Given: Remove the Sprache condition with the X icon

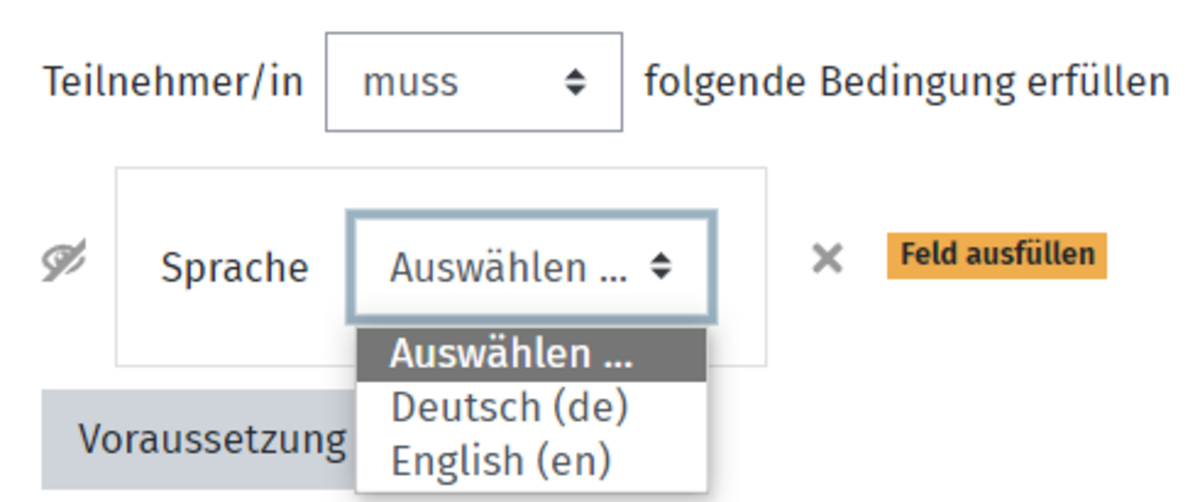Looking at the screenshot, I should click(x=827, y=260).
